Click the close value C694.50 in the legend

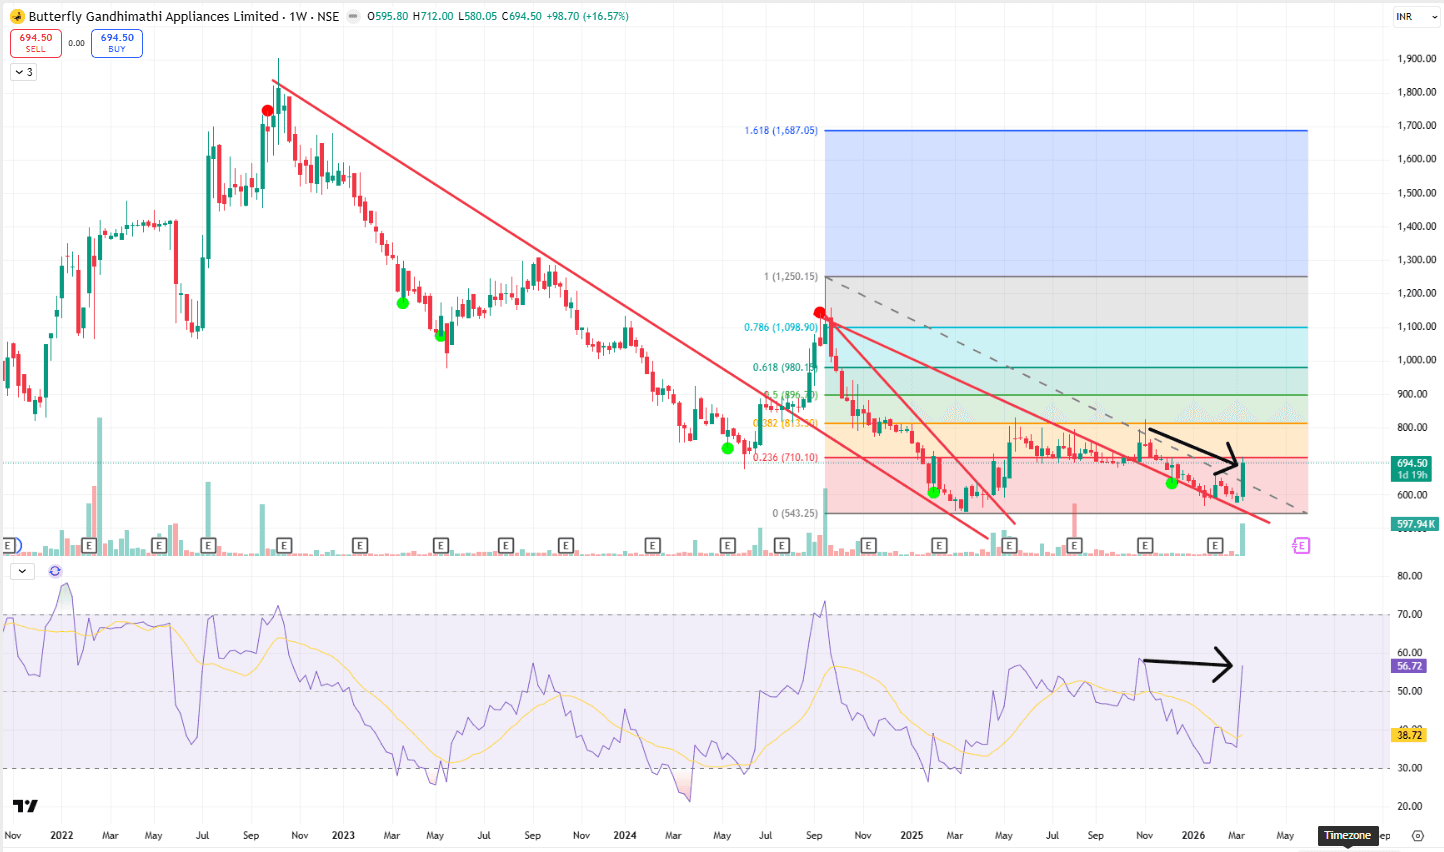pos(522,16)
